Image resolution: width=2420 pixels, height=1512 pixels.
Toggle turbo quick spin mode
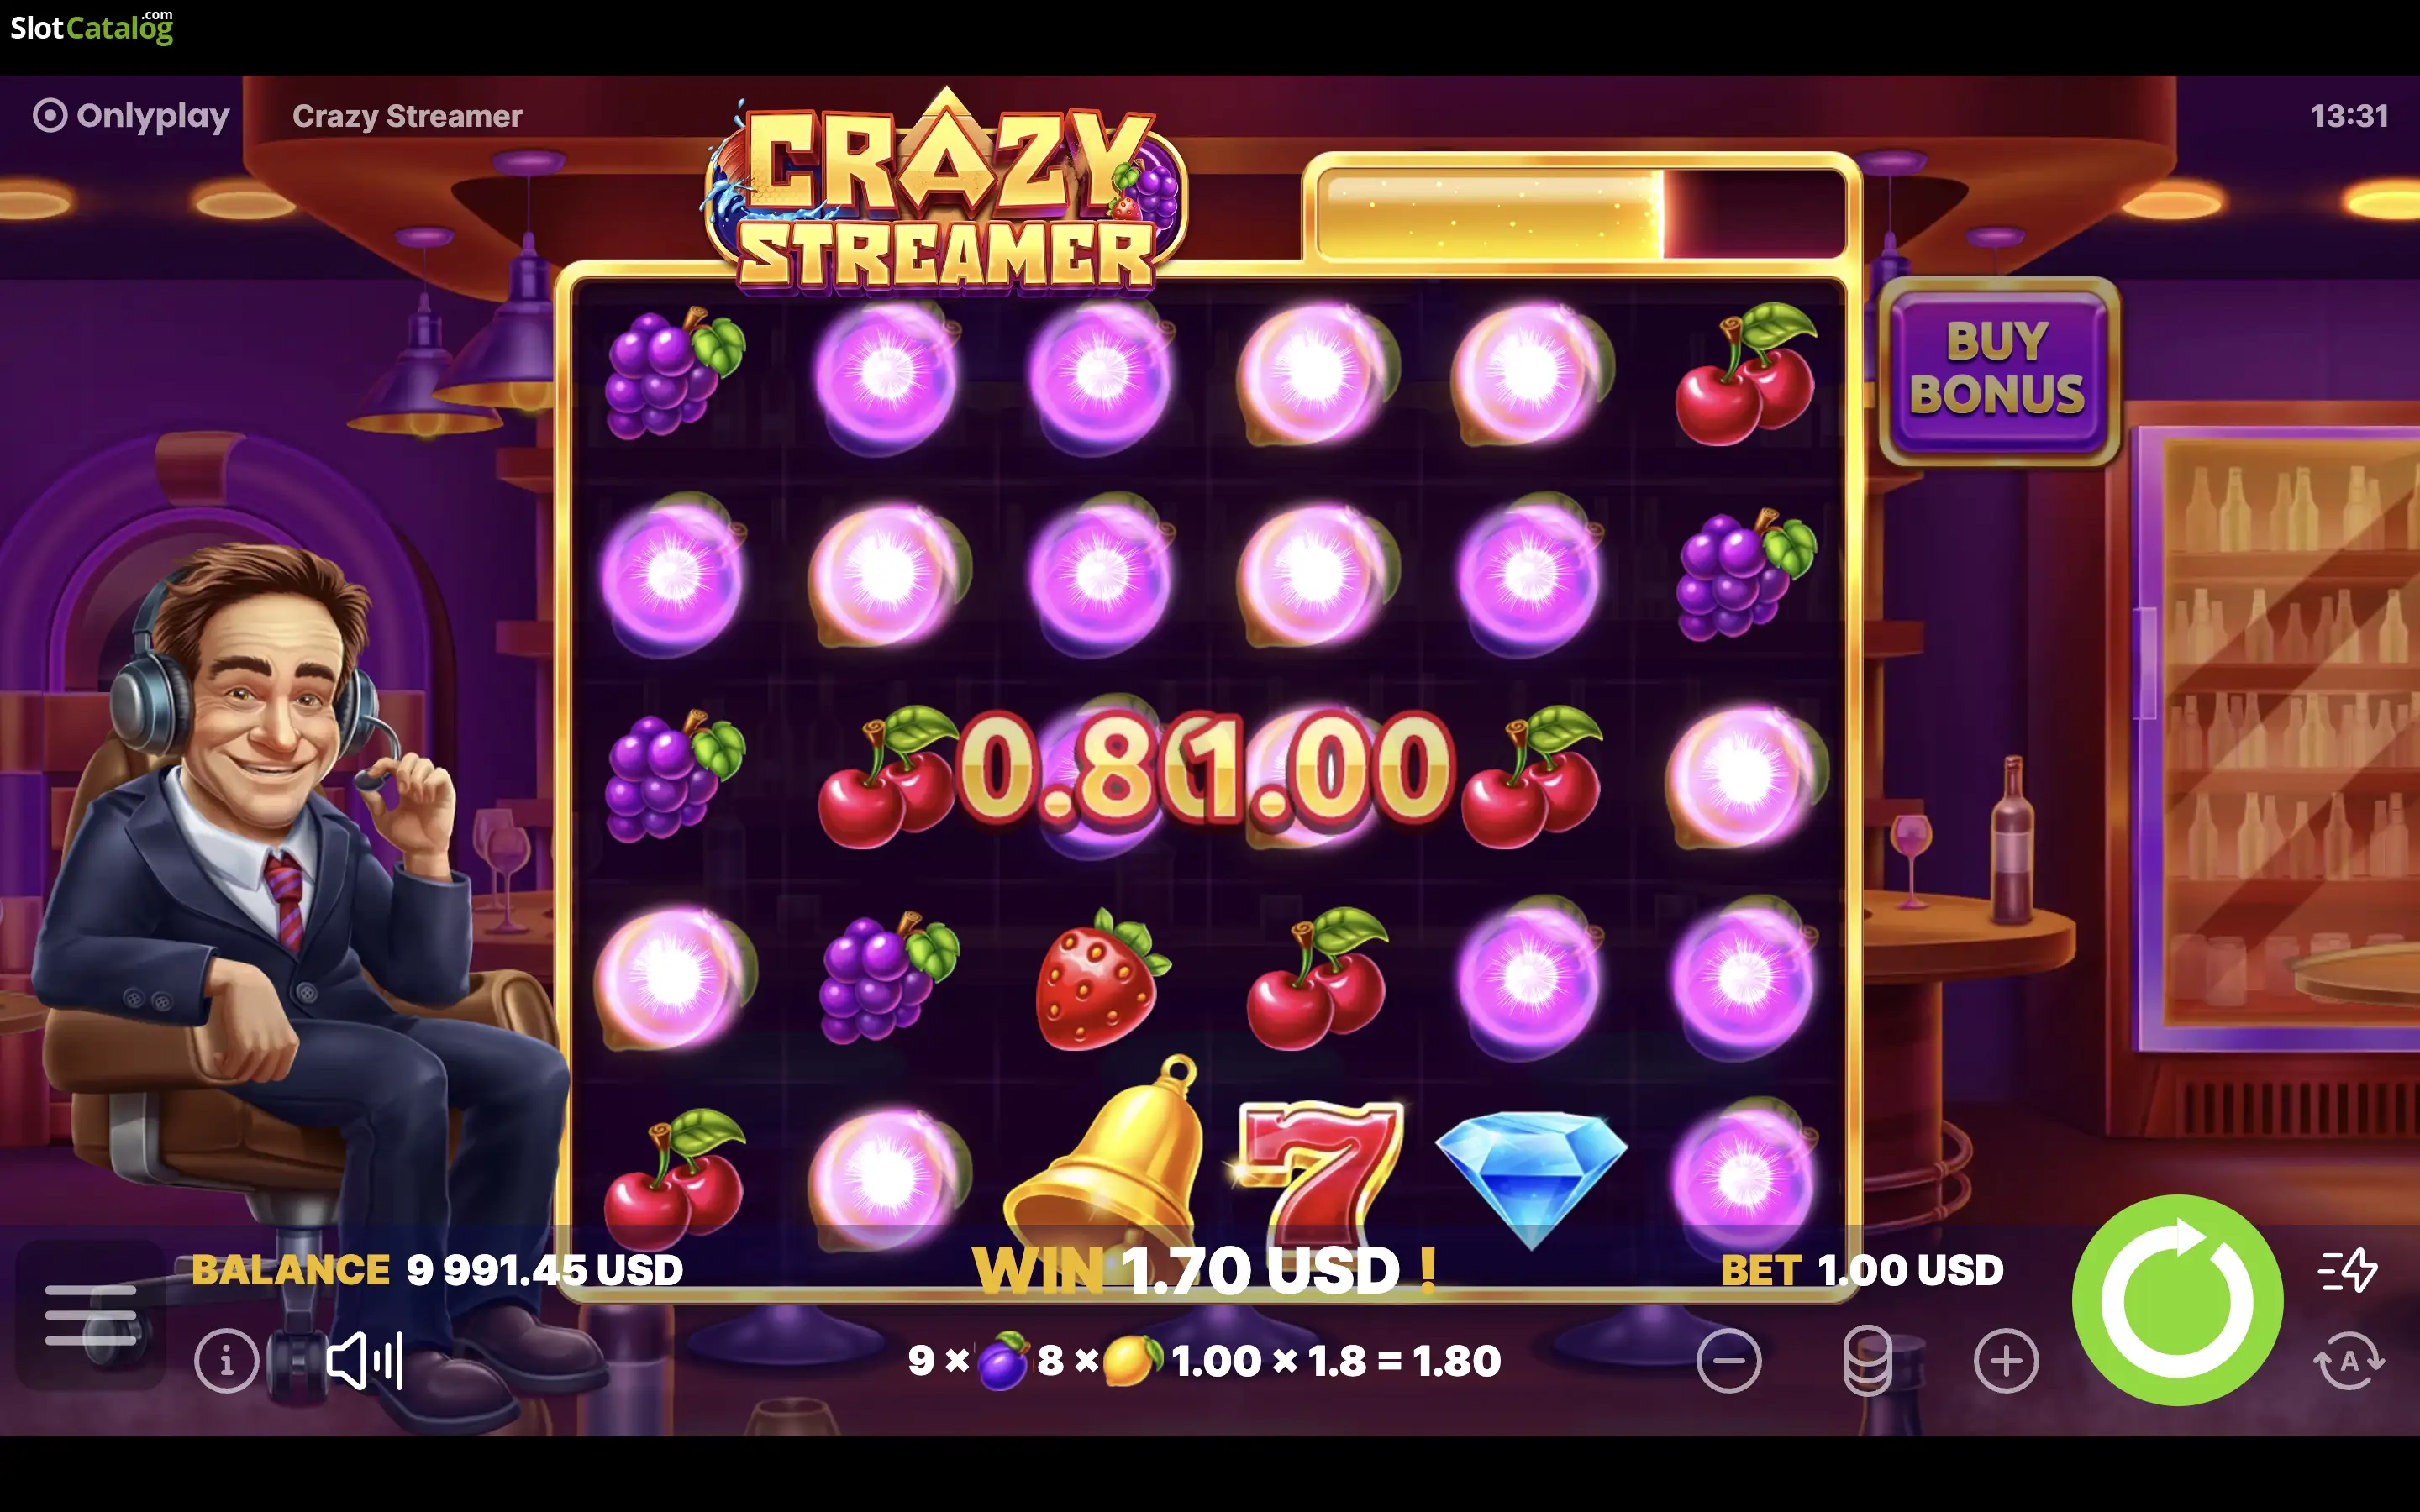(x=2347, y=1270)
